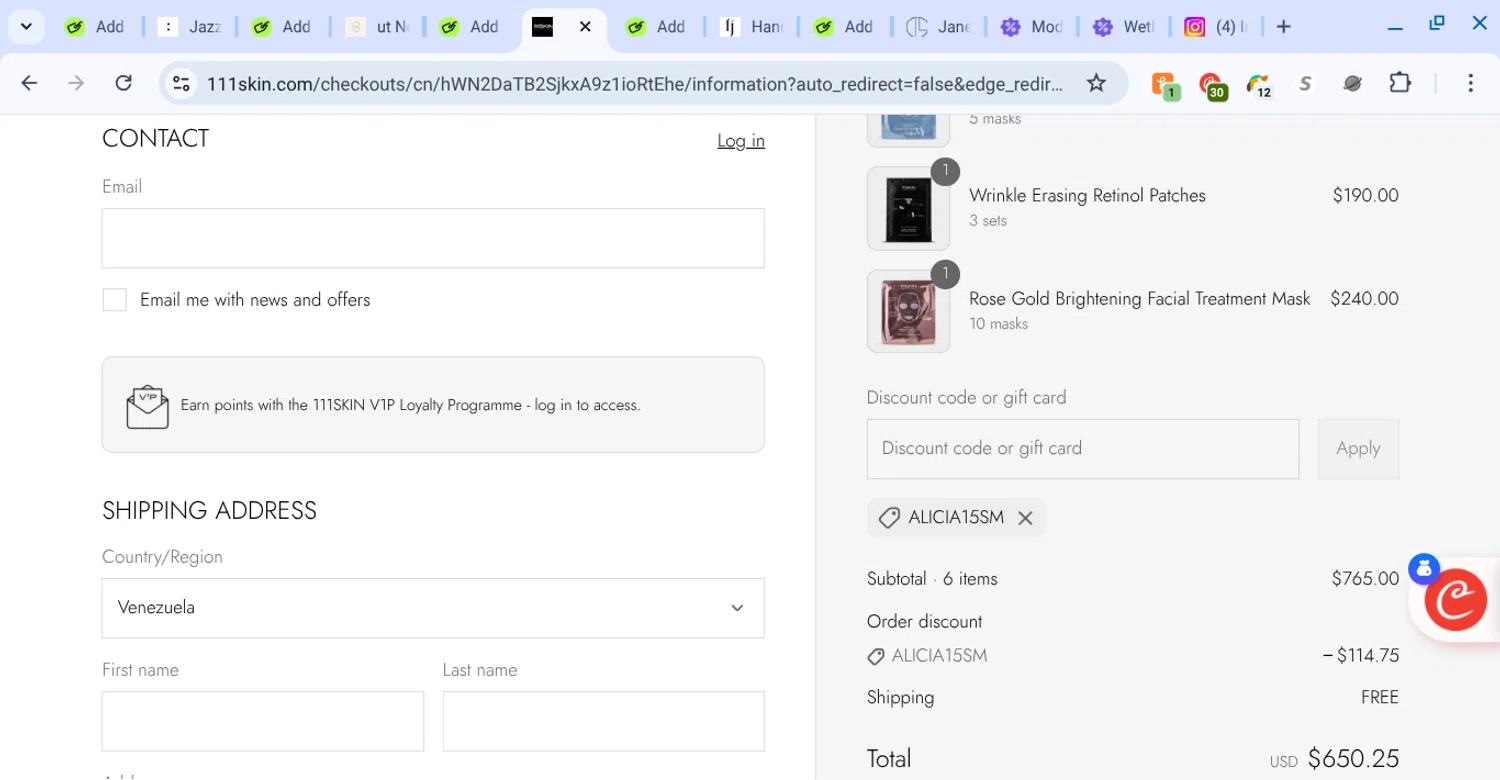Image resolution: width=1500 pixels, height=780 pixels.
Task: Close the active 111SKIN checkout tab
Action: pos(586,27)
